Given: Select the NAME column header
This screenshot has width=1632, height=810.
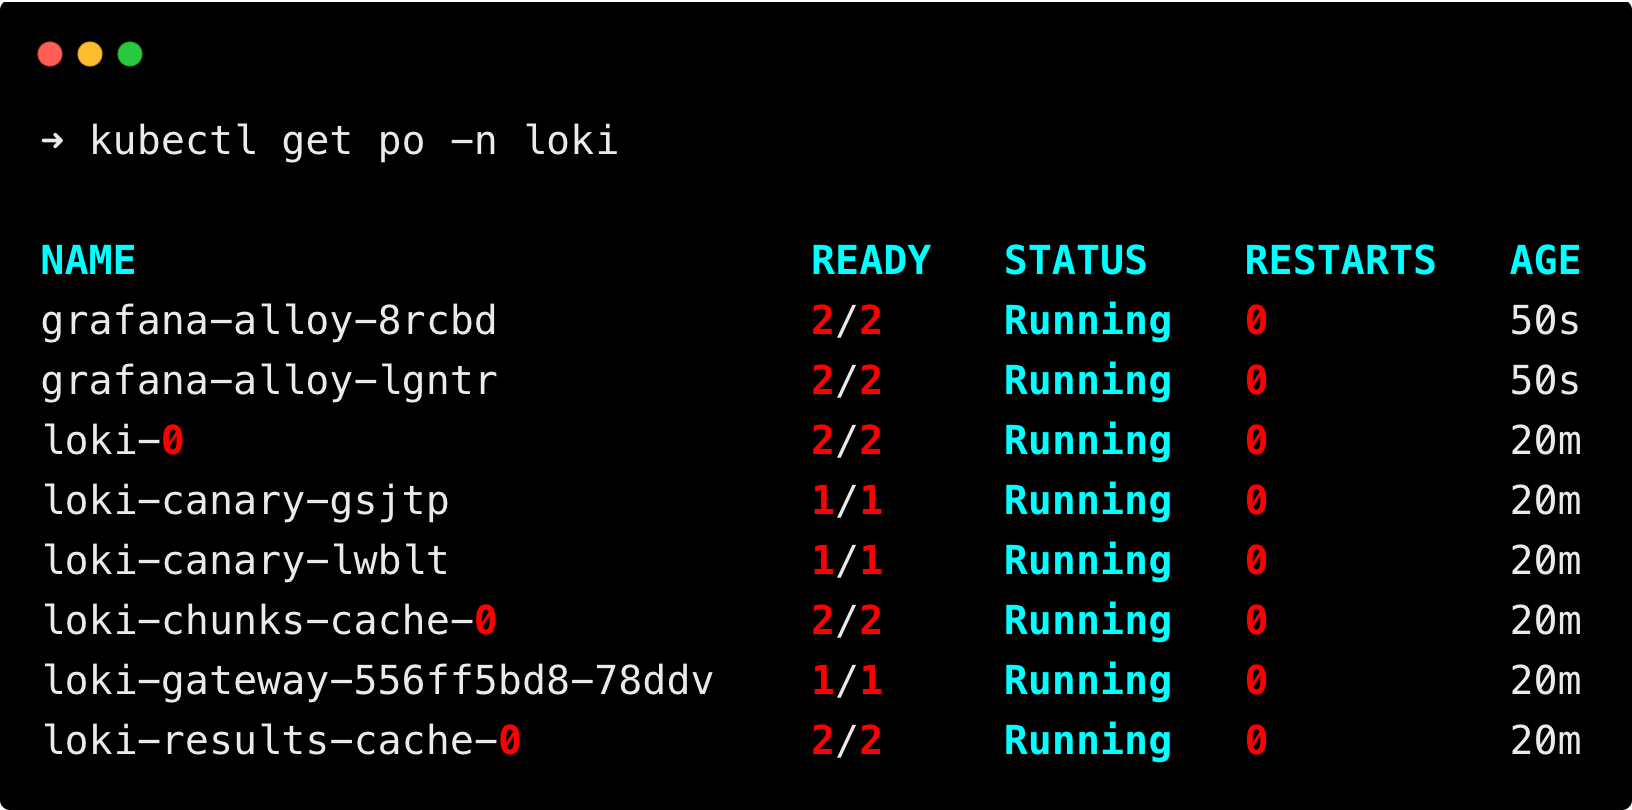Looking at the screenshot, I should pyautogui.click(x=88, y=261).
